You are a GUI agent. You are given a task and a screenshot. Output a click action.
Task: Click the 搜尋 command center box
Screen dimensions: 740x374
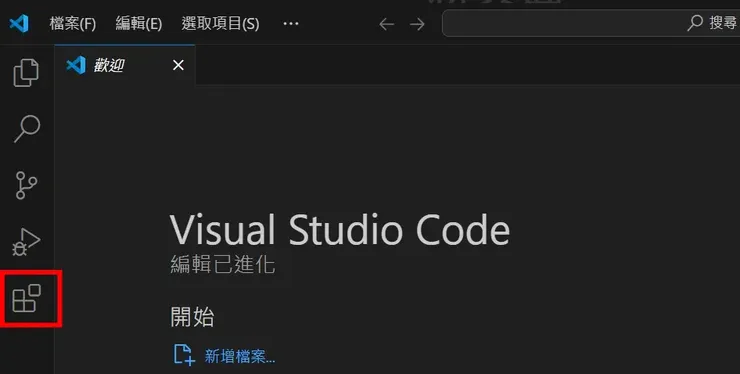click(591, 23)
